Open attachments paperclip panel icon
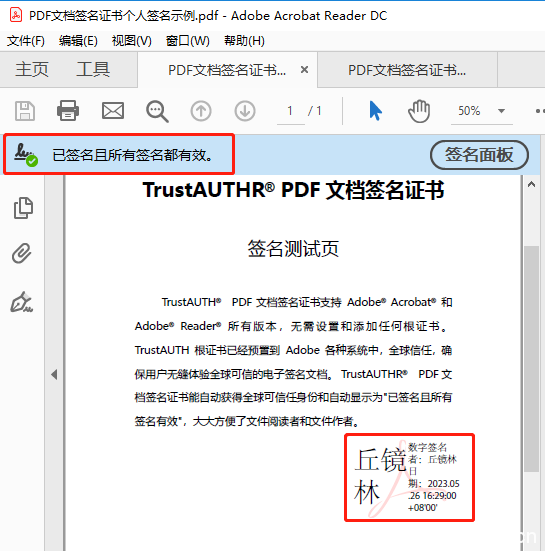545x551 pixels. click(x=22, y=253)
